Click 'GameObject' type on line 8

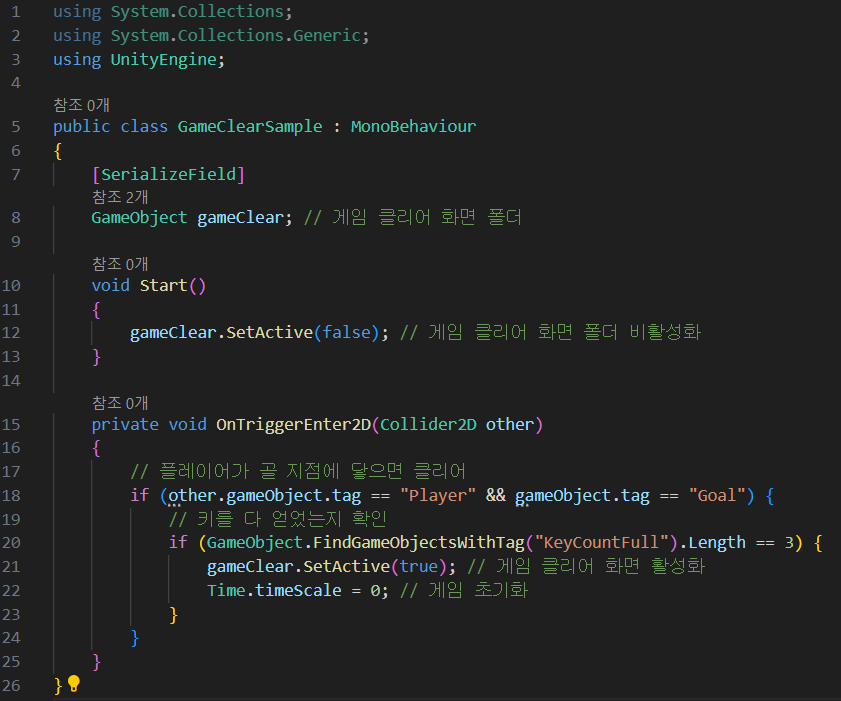[x=139, y=218]
